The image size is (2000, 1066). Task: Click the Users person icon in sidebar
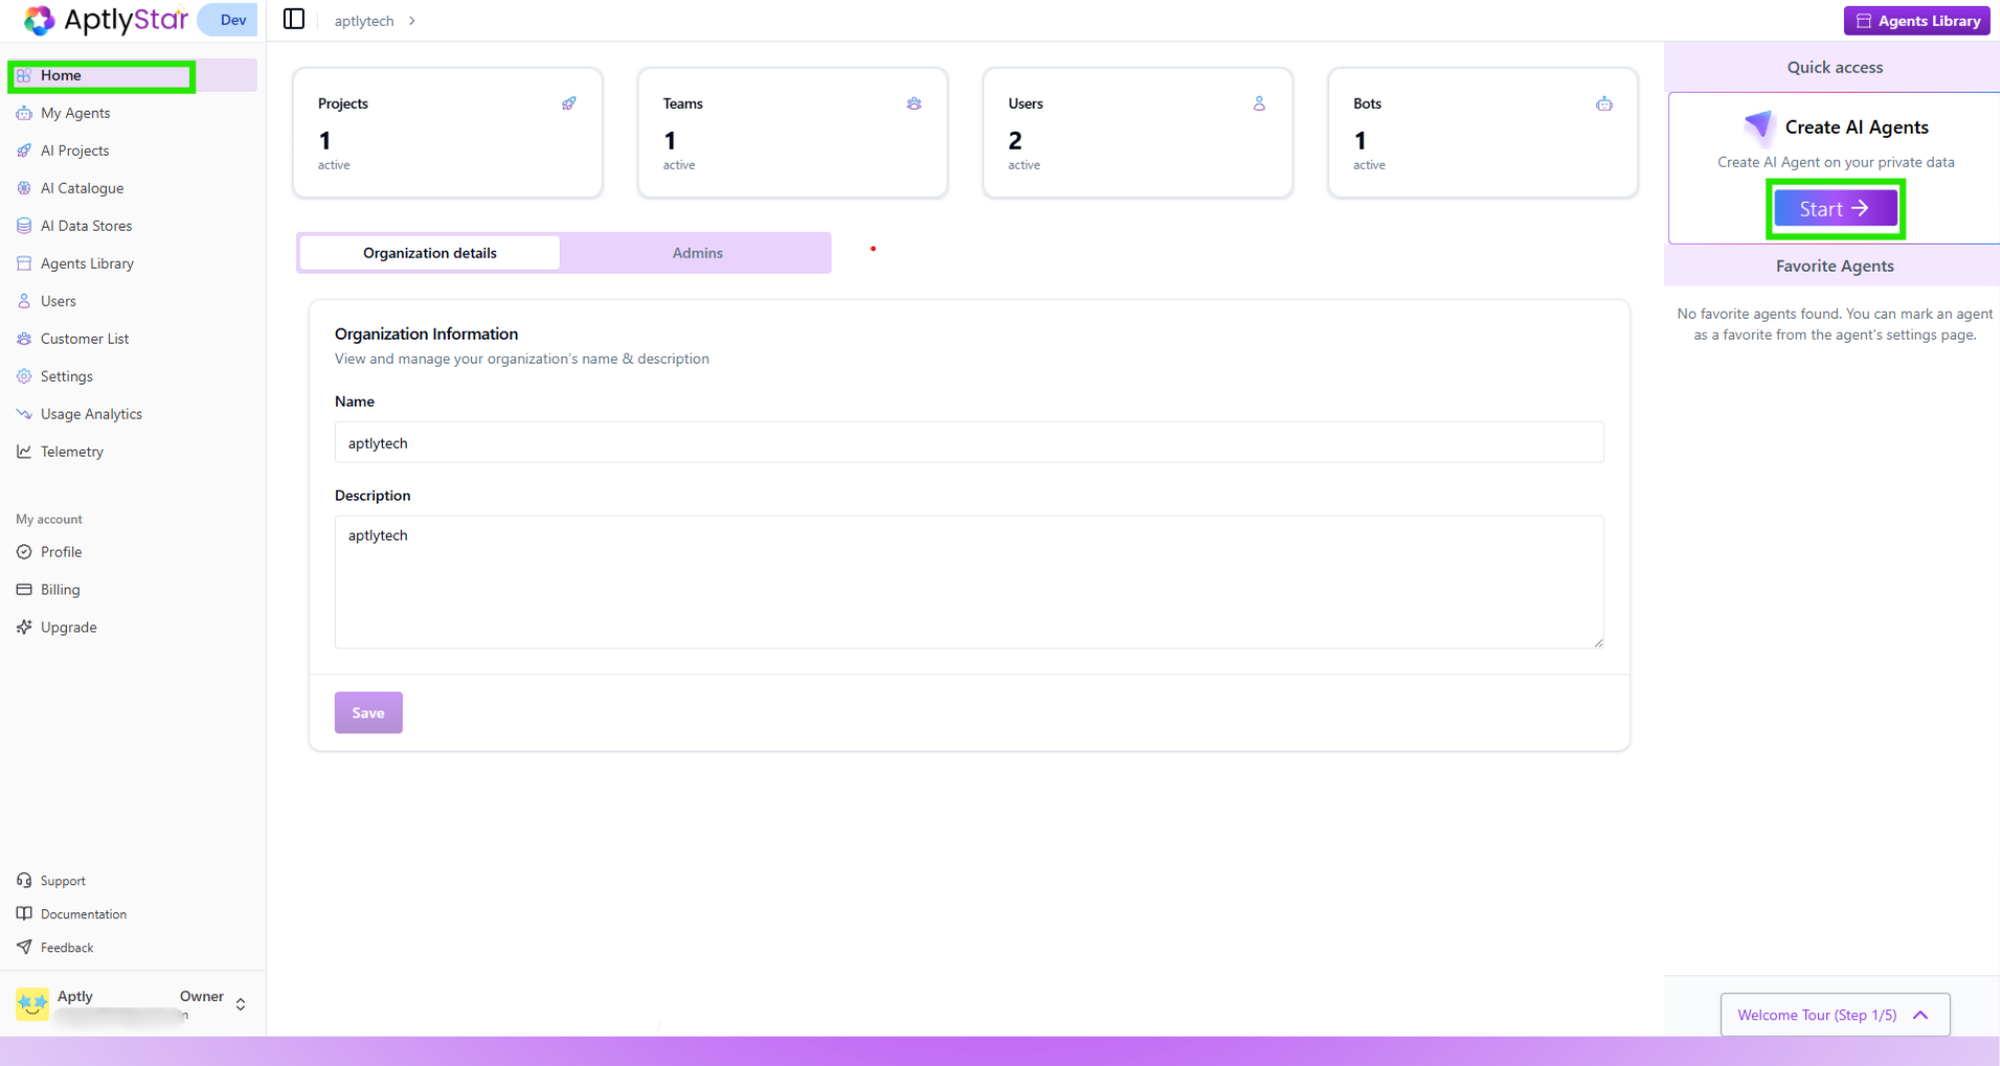(x=24, y=301)
